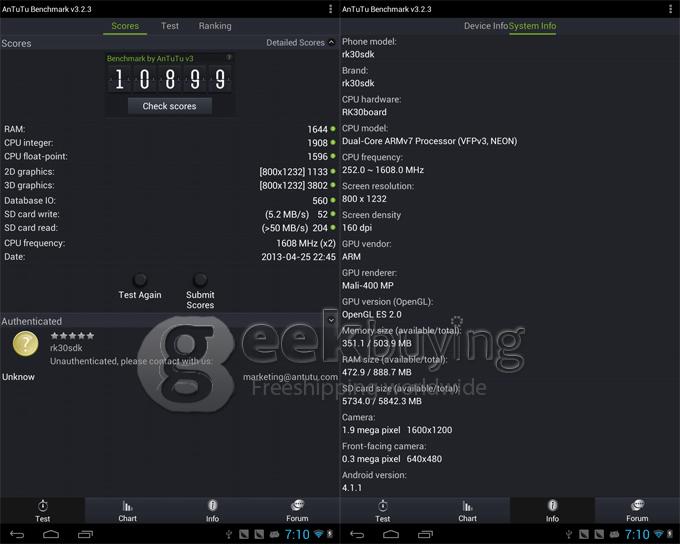Screen dimensions: 680x544
Task: Click the Check scores button
Action: click(x=170, y=106)
